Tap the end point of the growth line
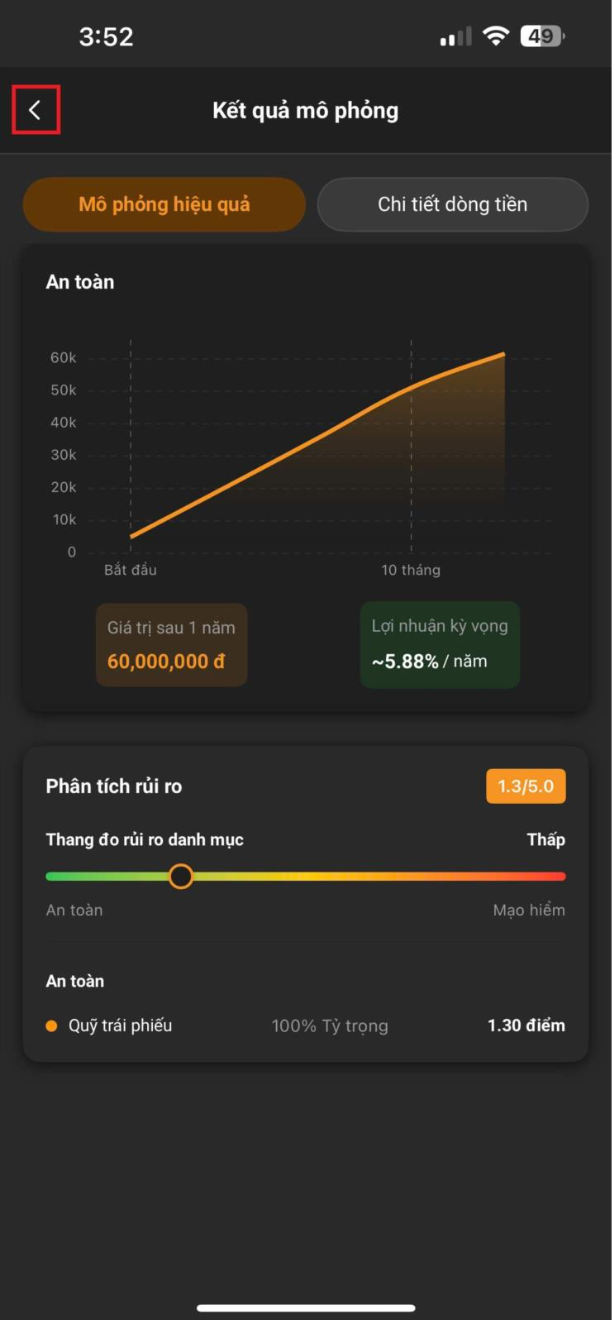 point(504,354)
